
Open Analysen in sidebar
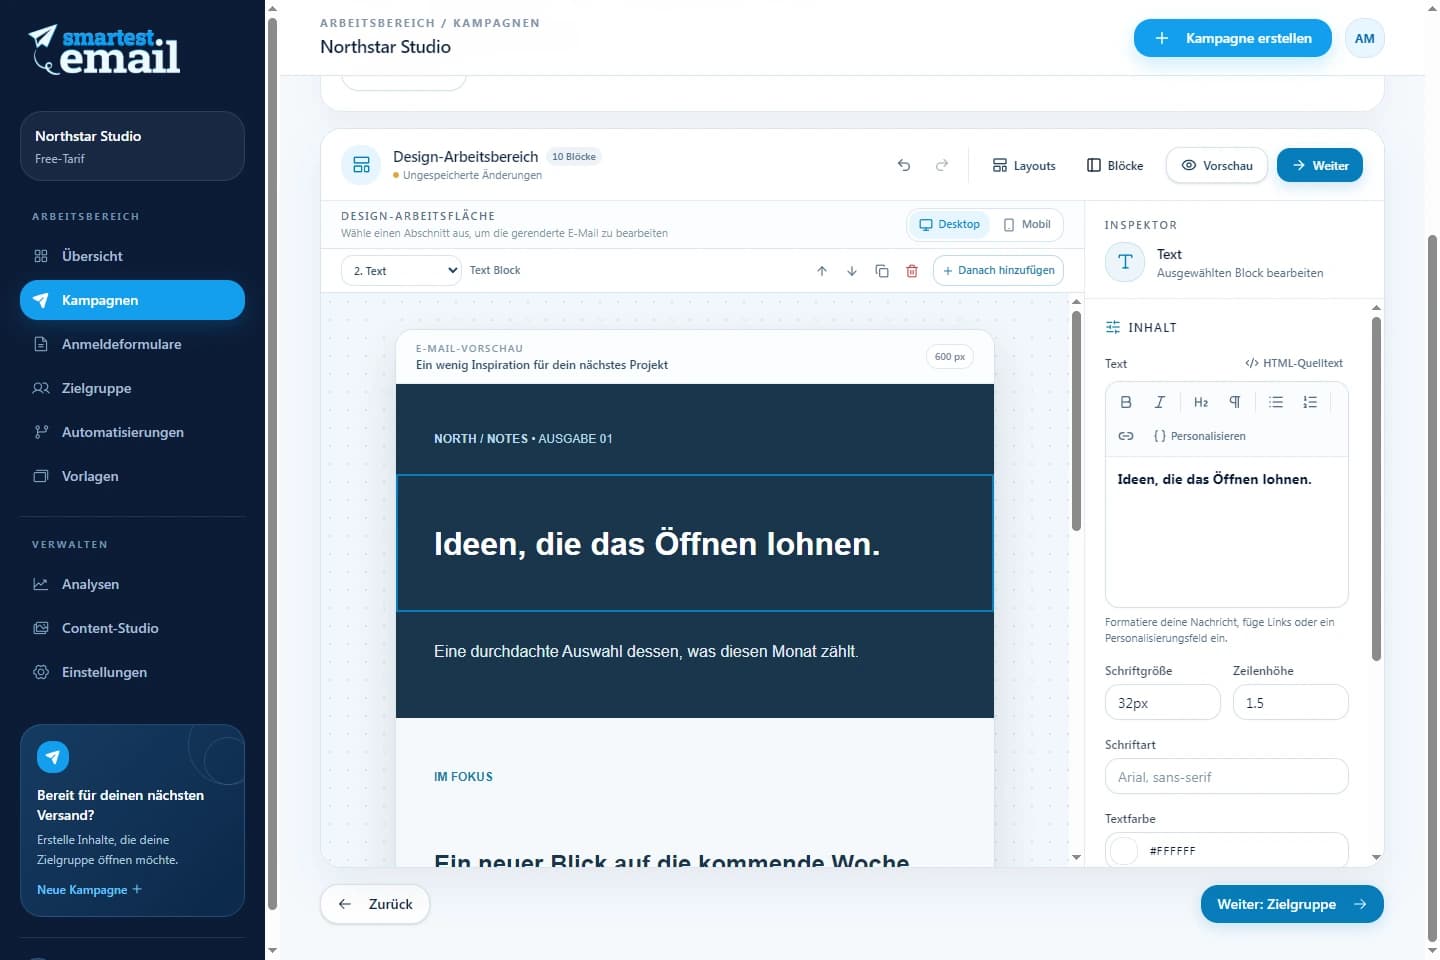click(132, 584)
